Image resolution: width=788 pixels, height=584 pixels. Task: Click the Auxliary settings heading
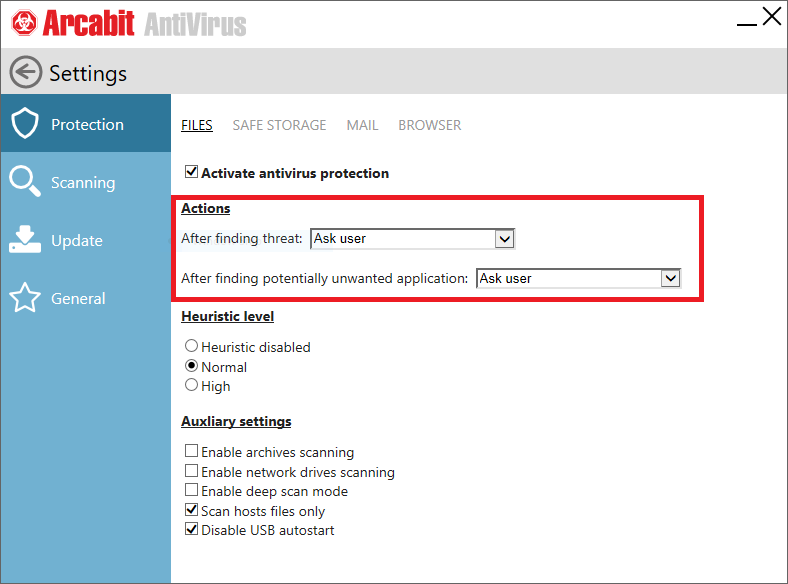coord(236,421)
